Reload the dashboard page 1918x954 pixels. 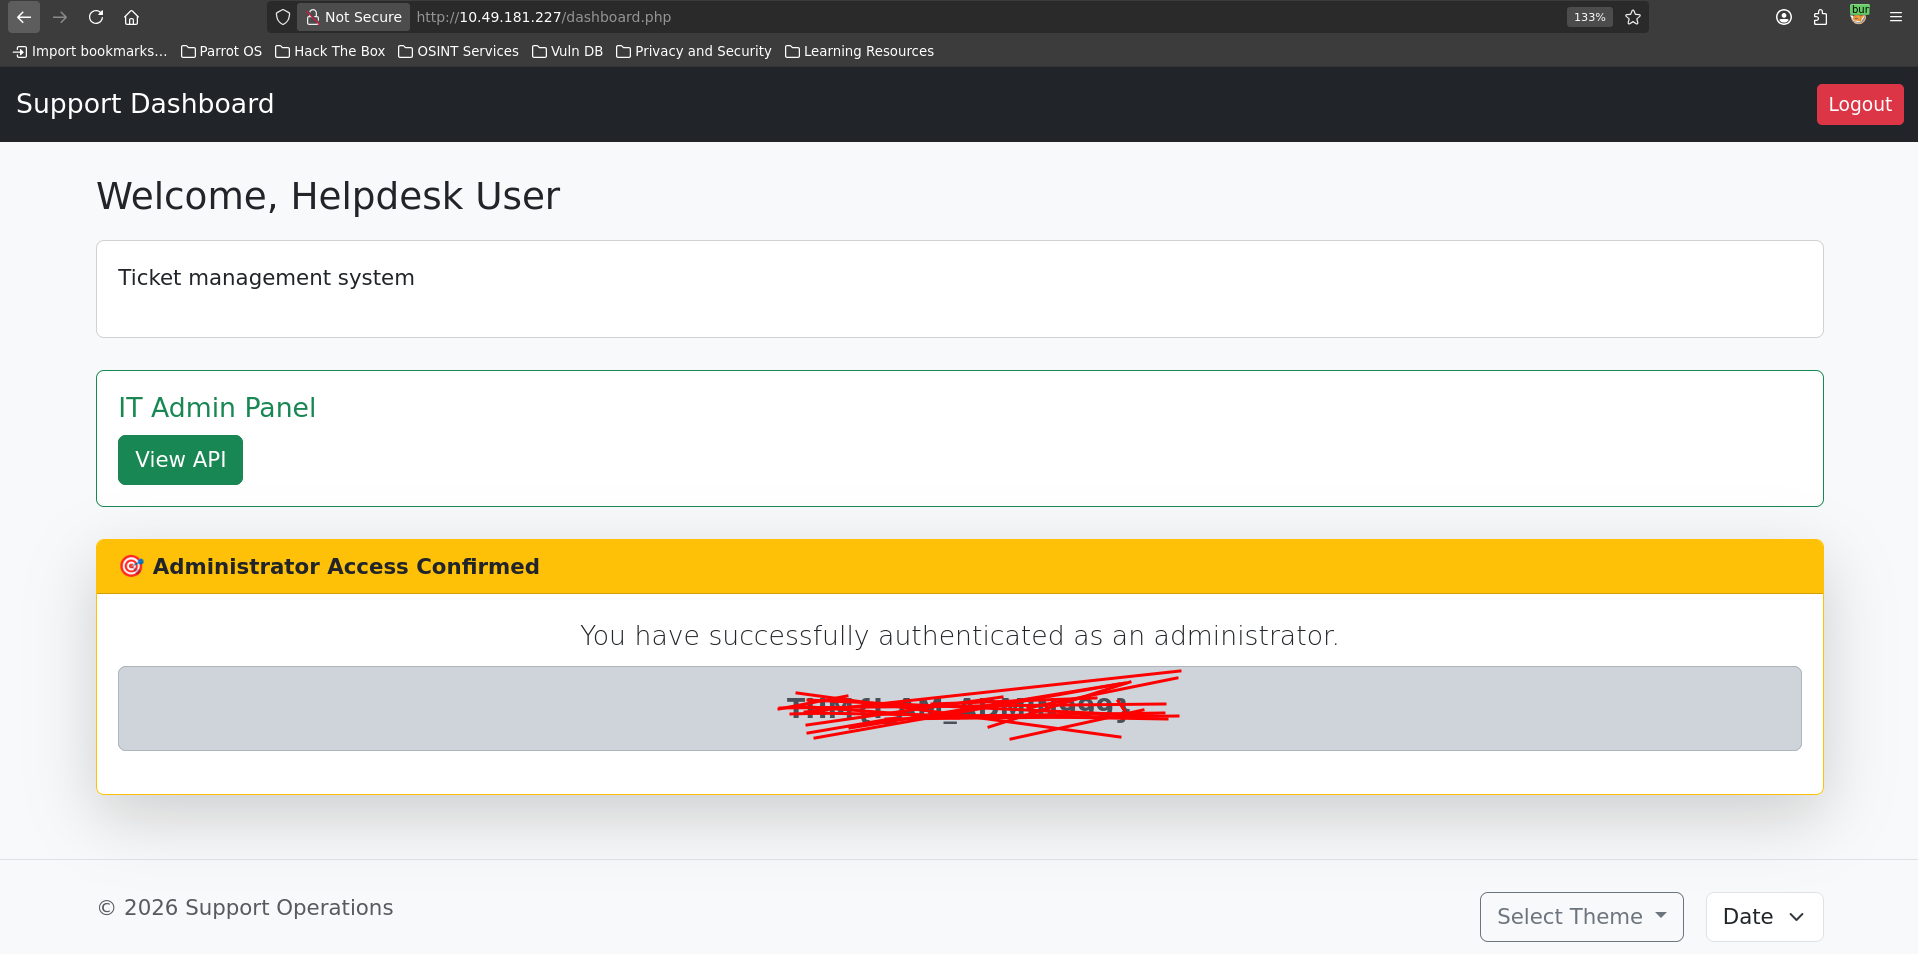pyautogui.click(x=96, y=17)
